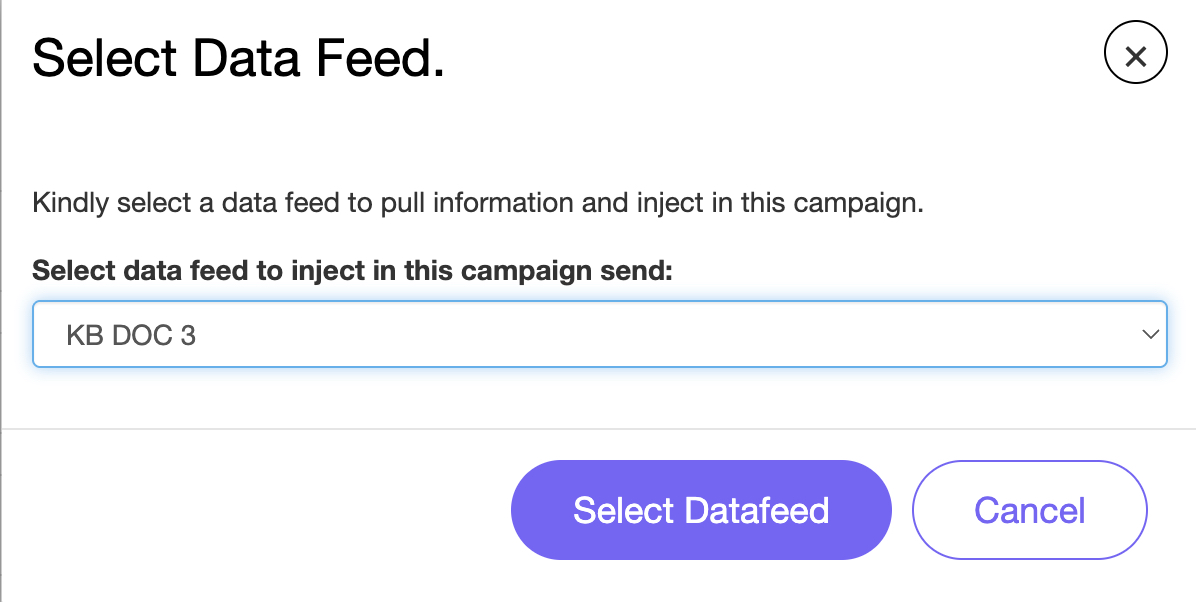Focus the data feed combo box
Viewport: 1196px width, 602px height.
click(x=600, y=334)
